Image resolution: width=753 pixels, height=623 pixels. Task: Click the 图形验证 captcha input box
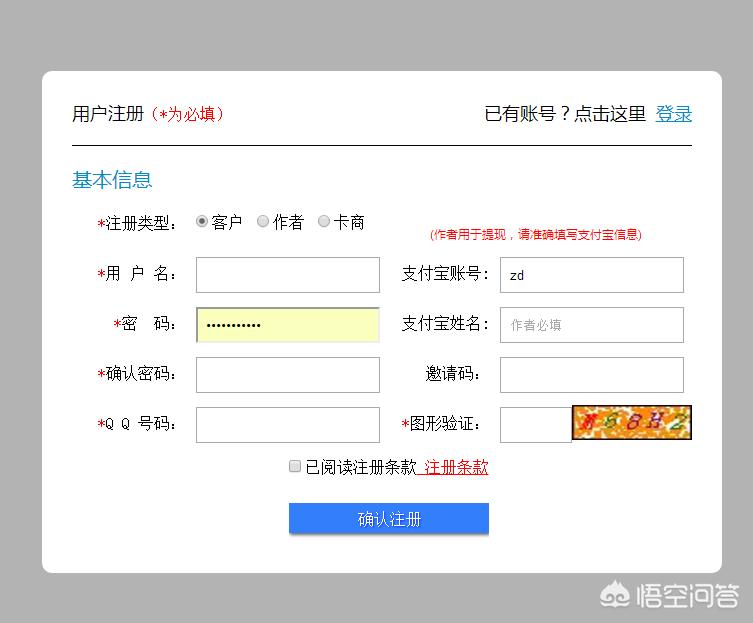pos(536,425)
